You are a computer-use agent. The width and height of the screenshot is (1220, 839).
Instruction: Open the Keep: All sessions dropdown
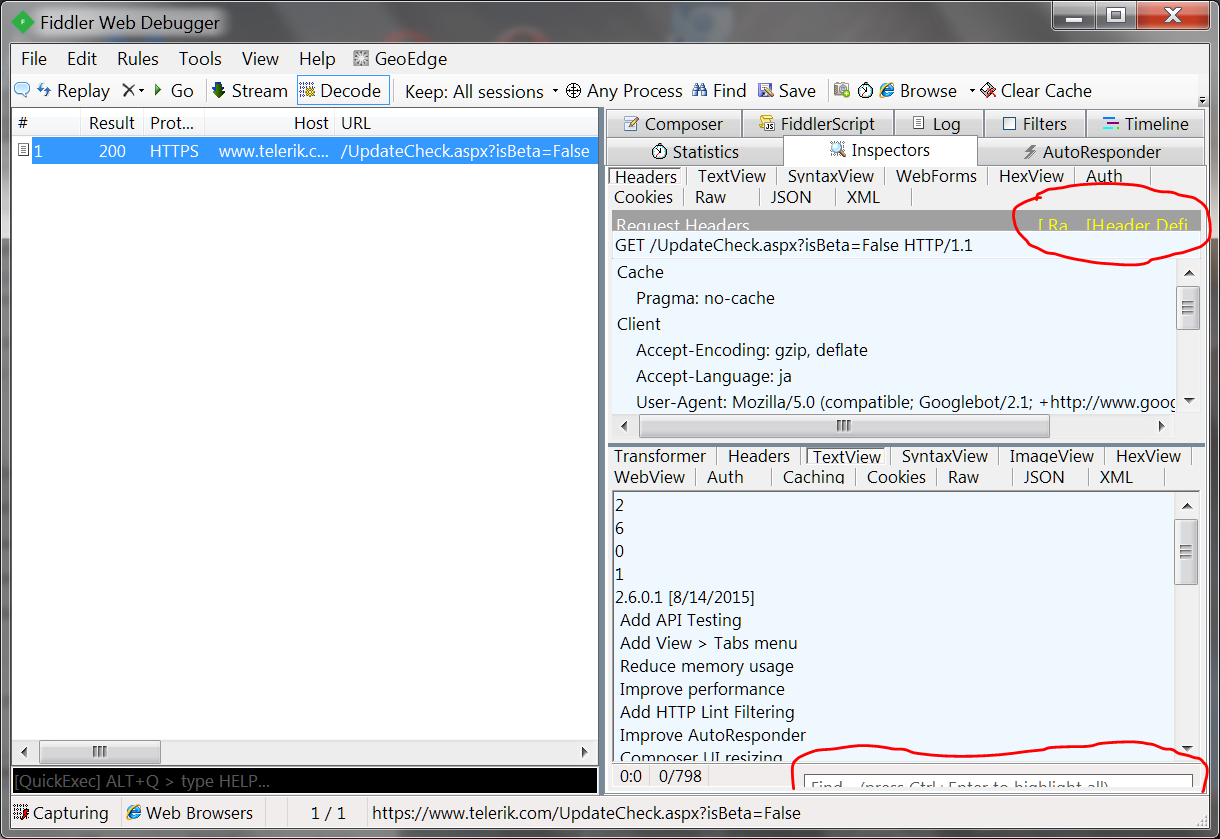pos(481,91)
